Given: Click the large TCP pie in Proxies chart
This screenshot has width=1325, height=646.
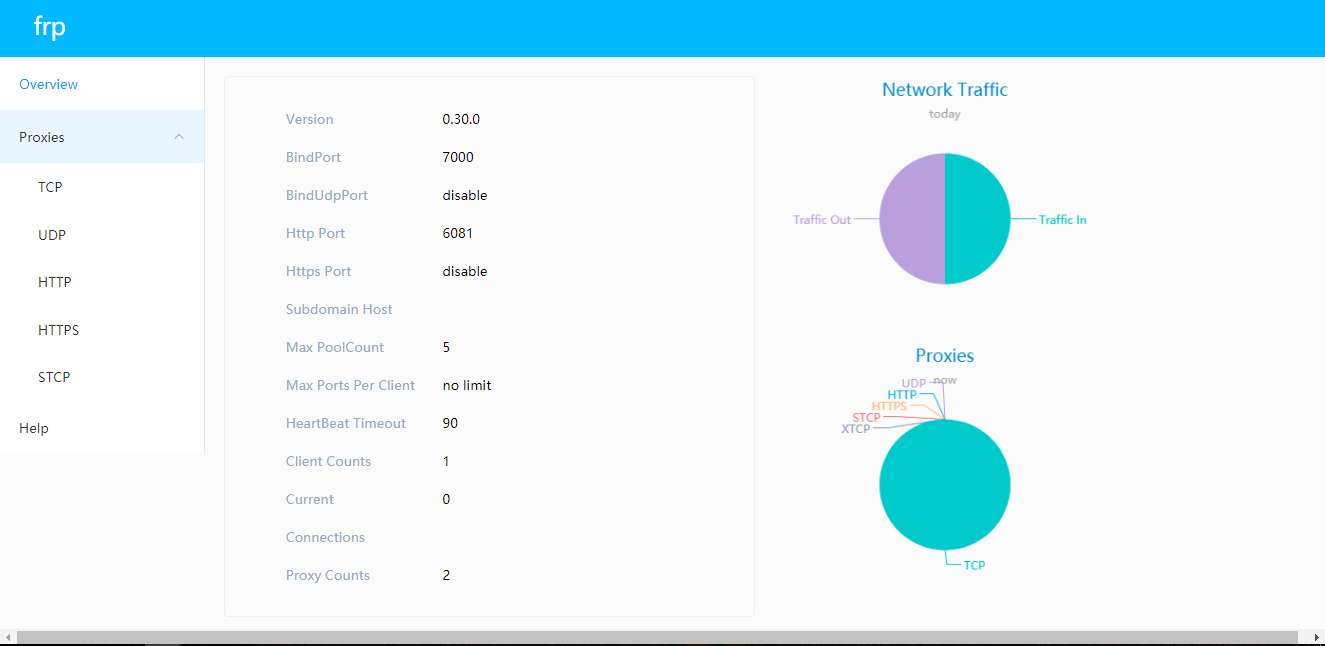Looking at the screenshot, I should pyautogui.click(x=945, y=487).
